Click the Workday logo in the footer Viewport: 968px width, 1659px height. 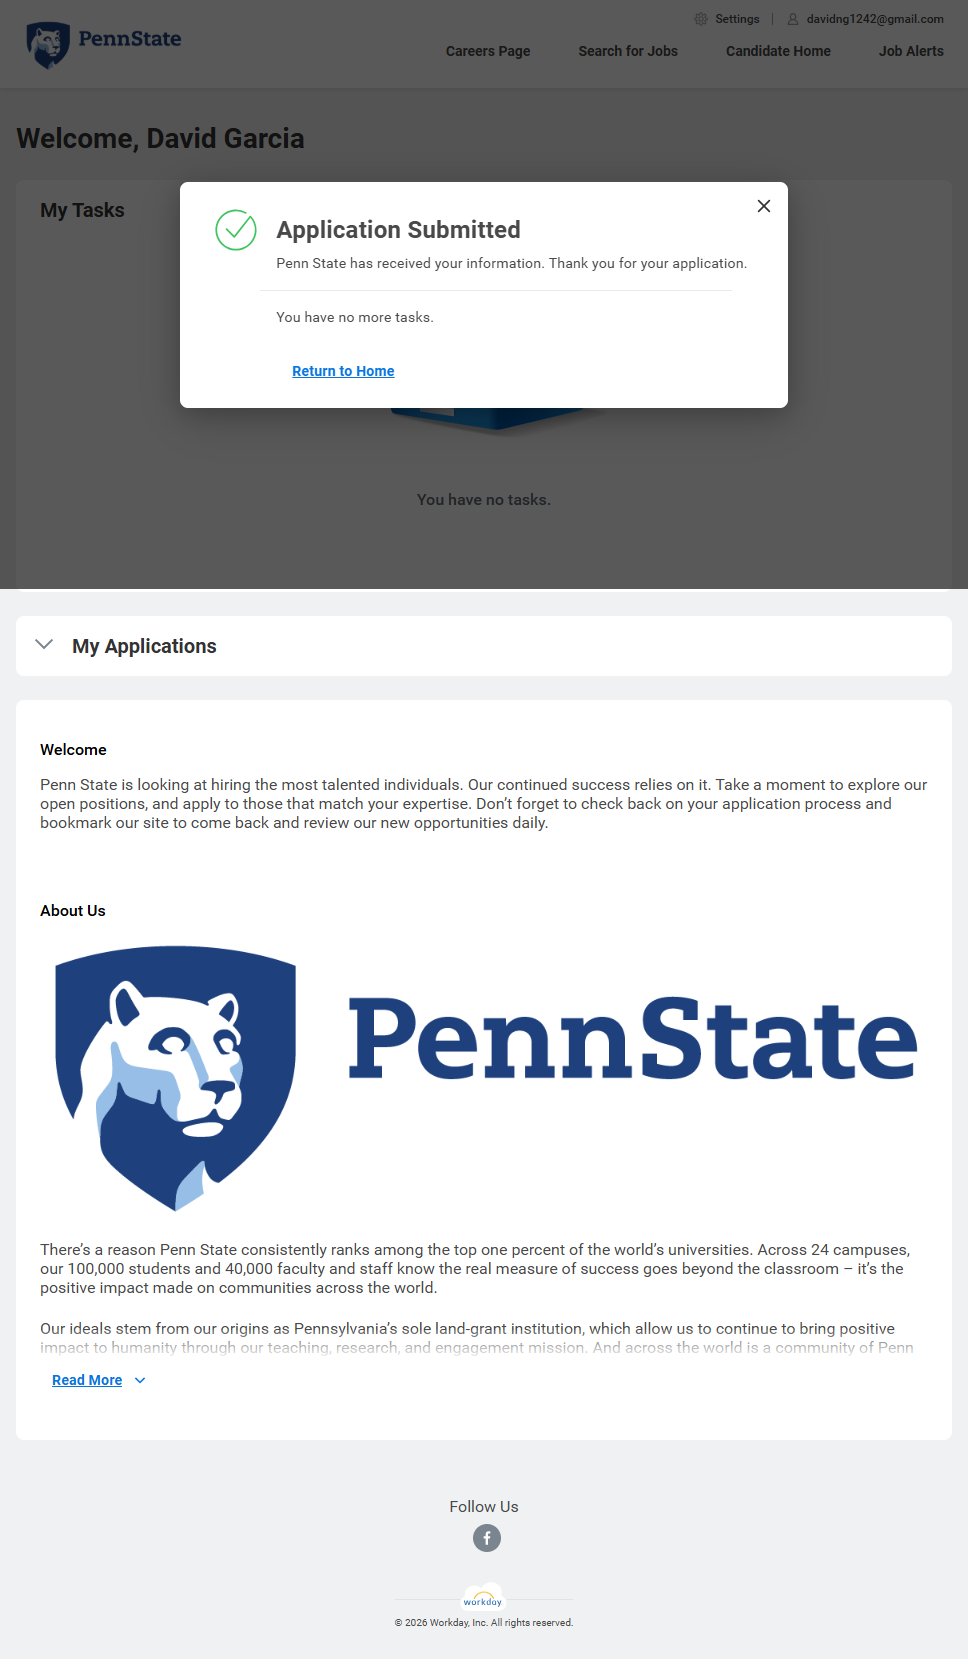pyautogui.click(x=483, y=1600)
